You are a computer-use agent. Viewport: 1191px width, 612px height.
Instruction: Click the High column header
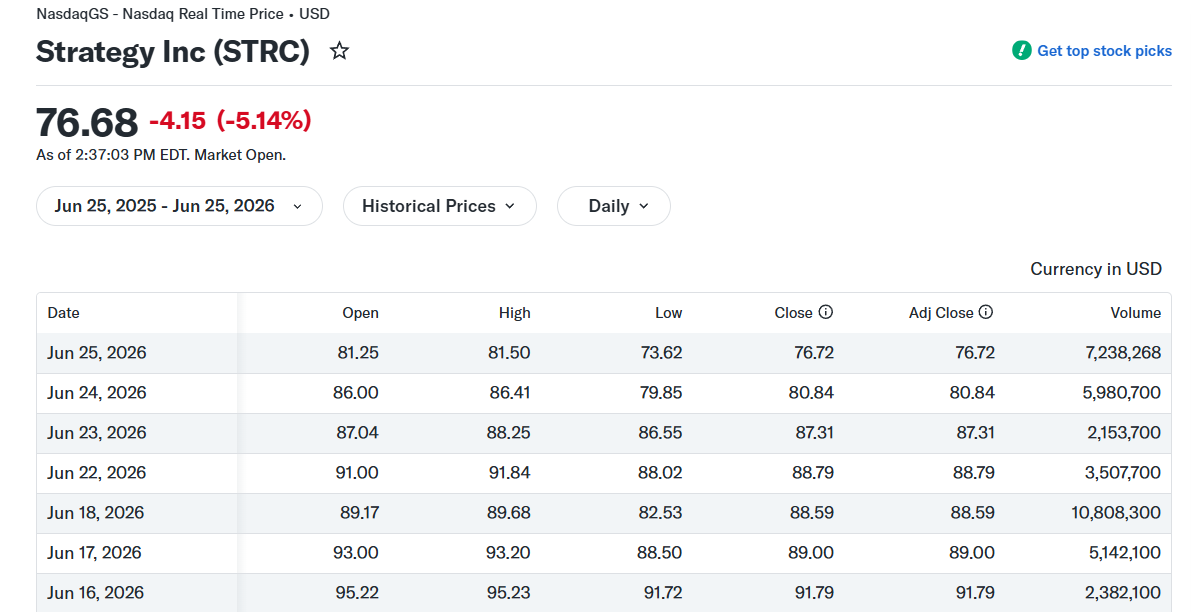pyautogui.click(x=514, y=313)
